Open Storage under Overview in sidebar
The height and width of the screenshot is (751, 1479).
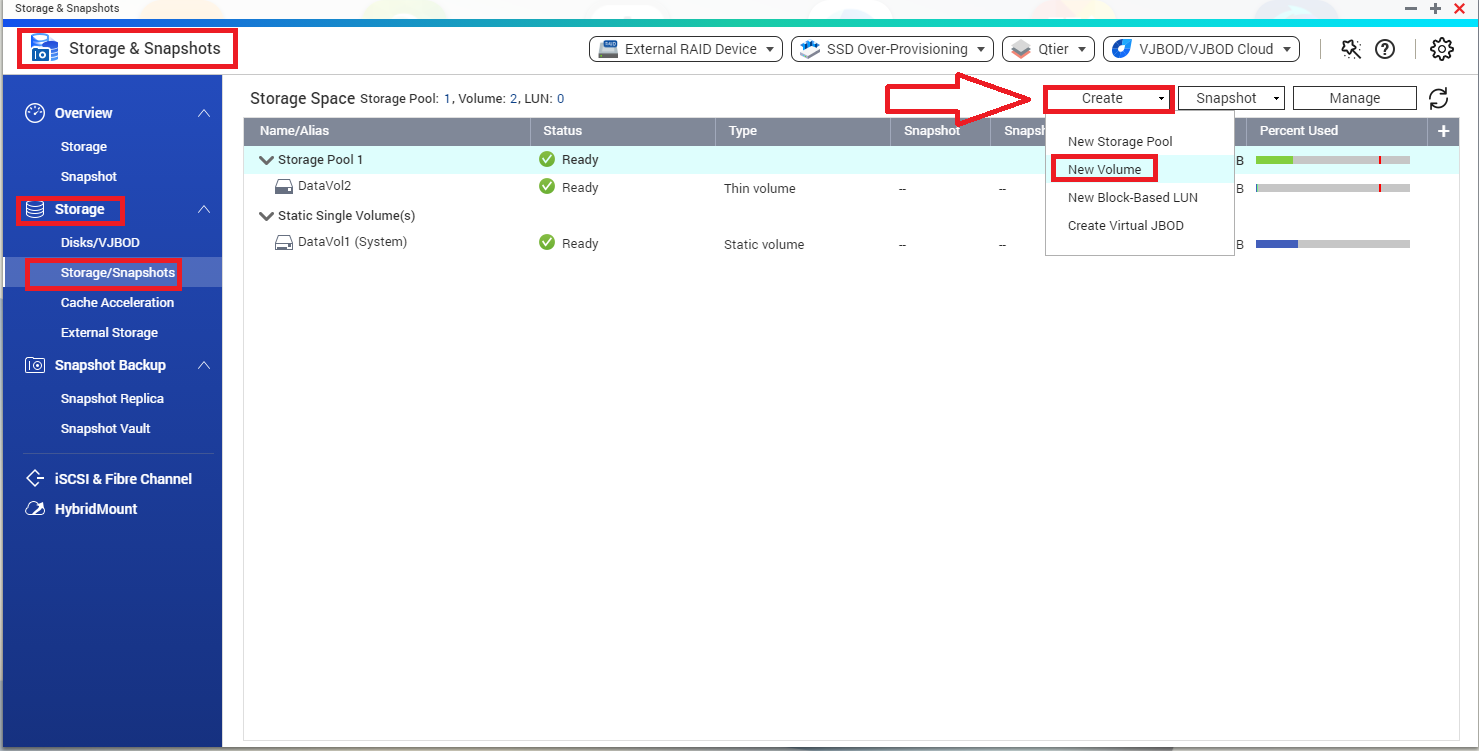tap(84, 146)
